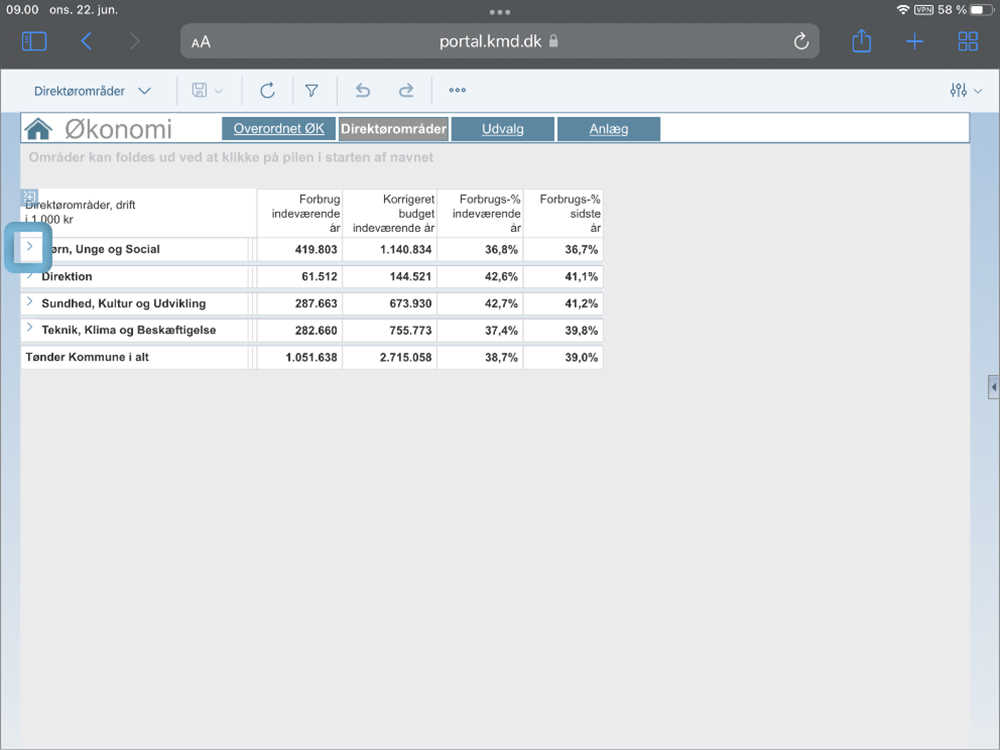This screenshot has width=1000, height=750.
Task: Show the Safari sidebar
Action: pyautogui.click(x=34, y=41)
